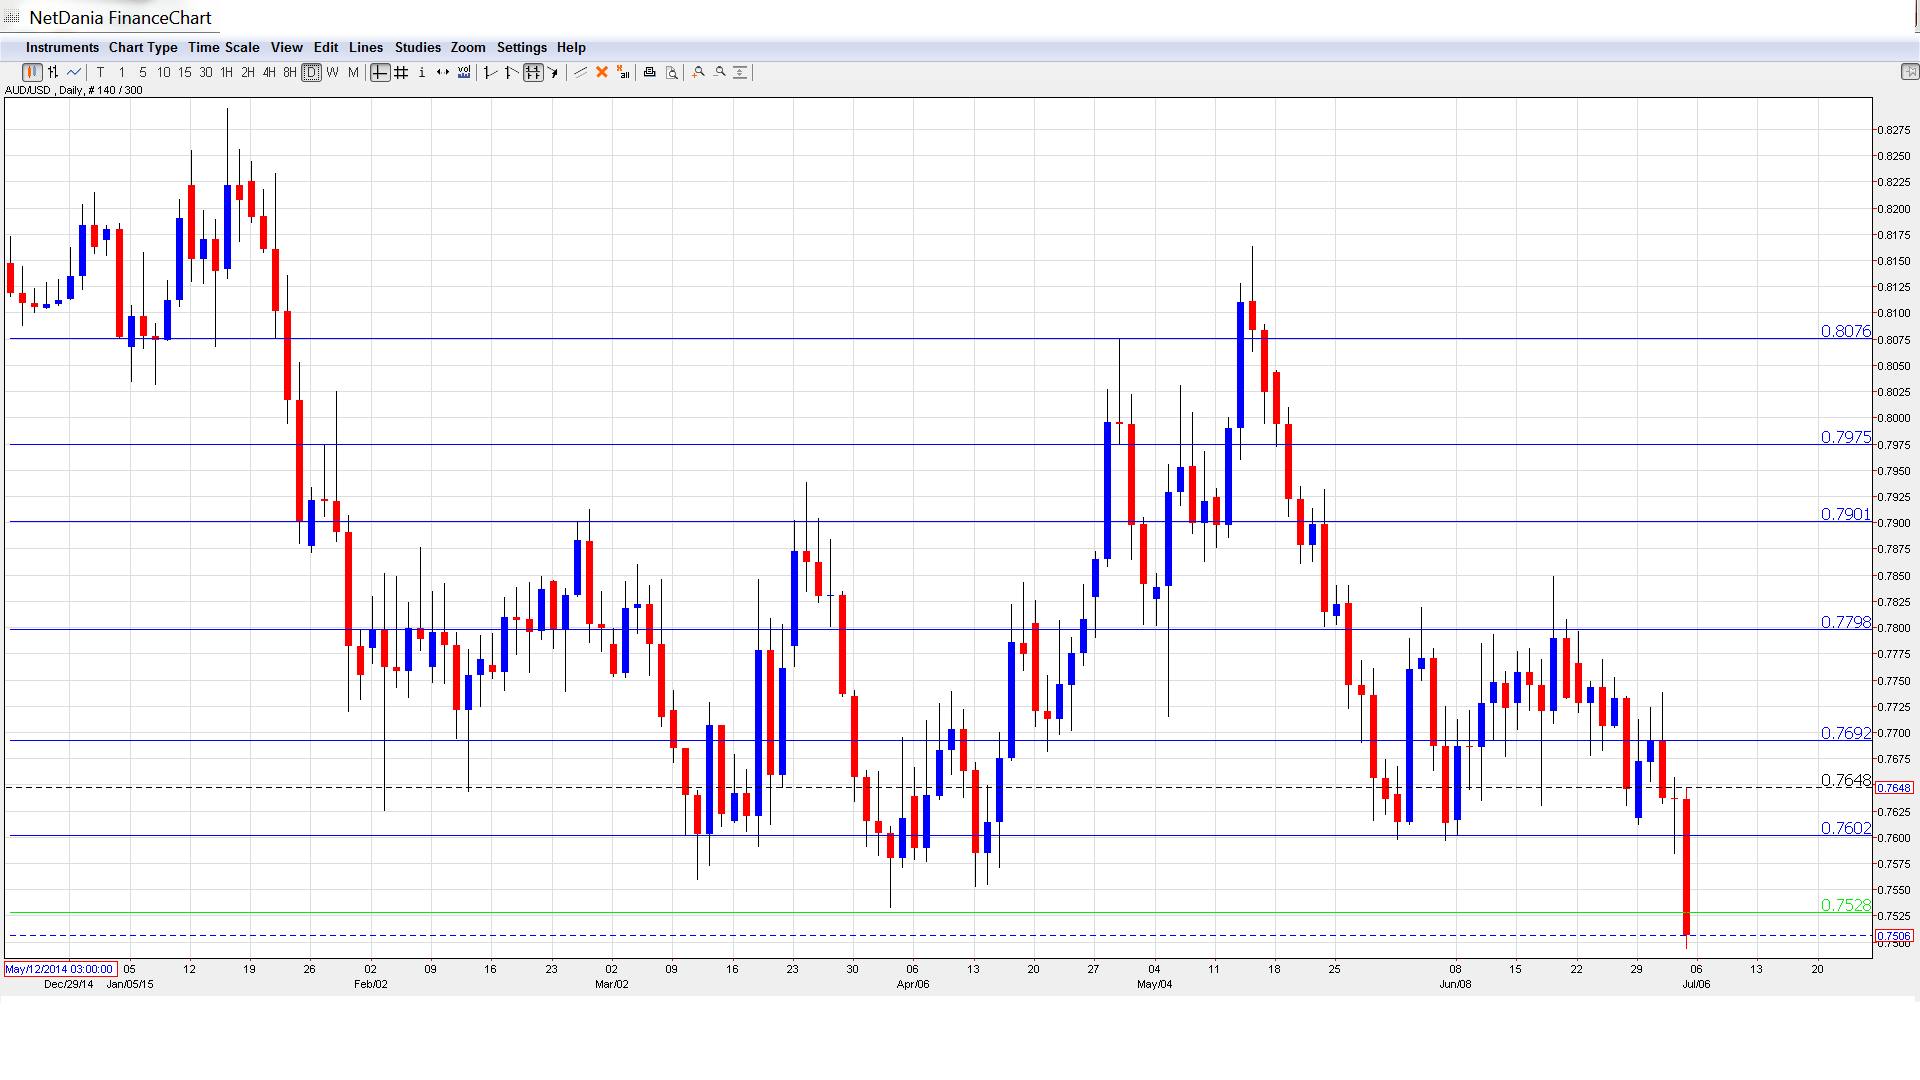Open the Time Scale menu
Viewport: 1920px width, 1080px height.
[x=223, y=47]
